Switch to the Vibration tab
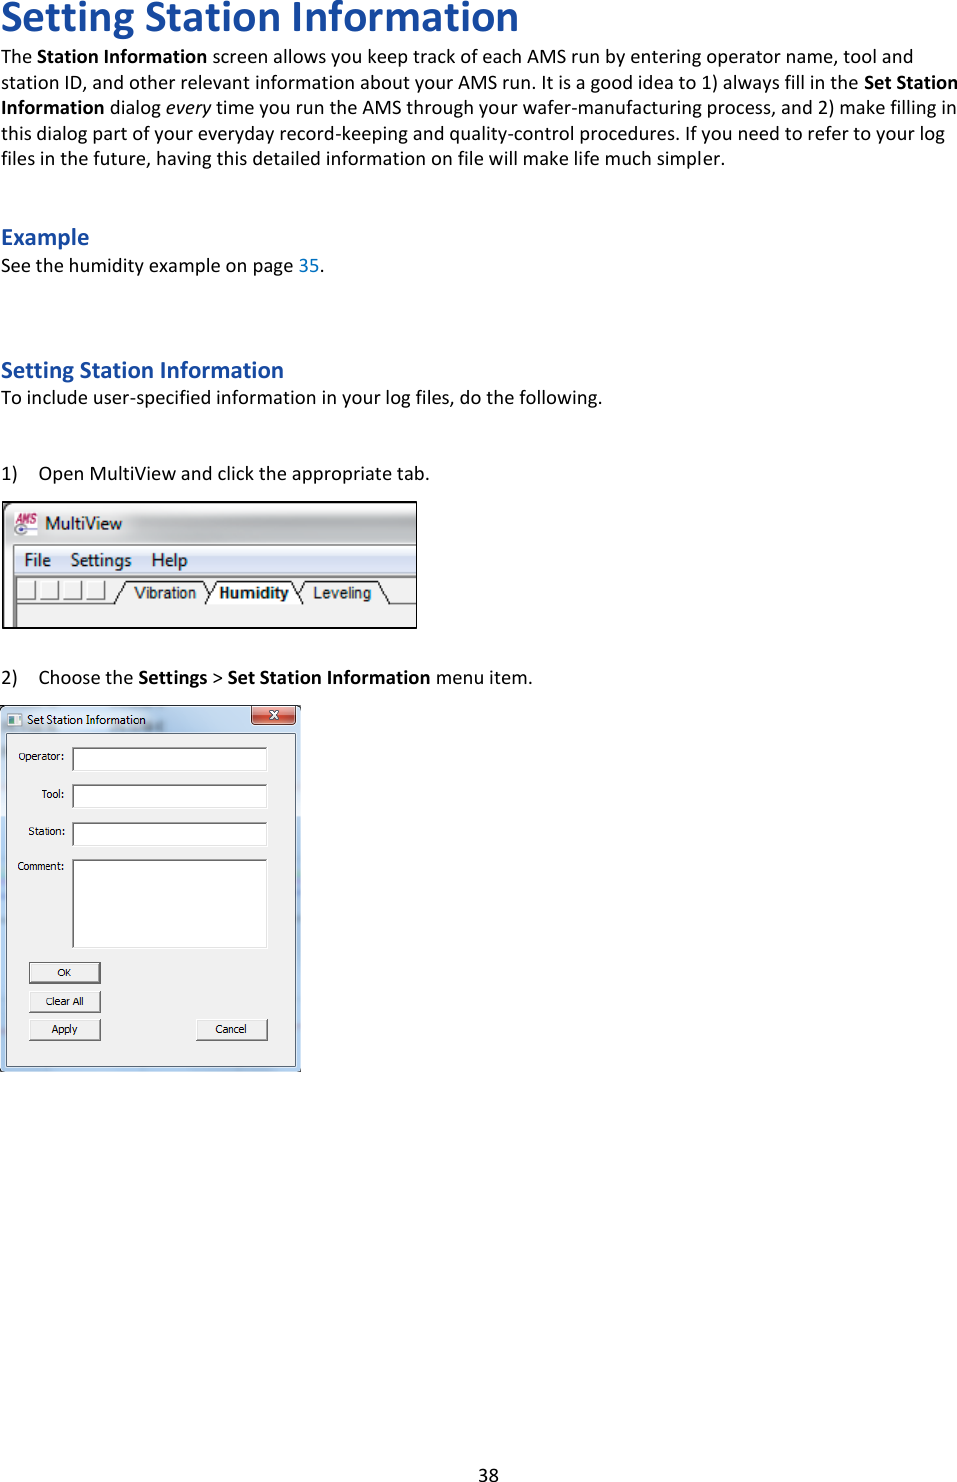 [x=165, y=593]
